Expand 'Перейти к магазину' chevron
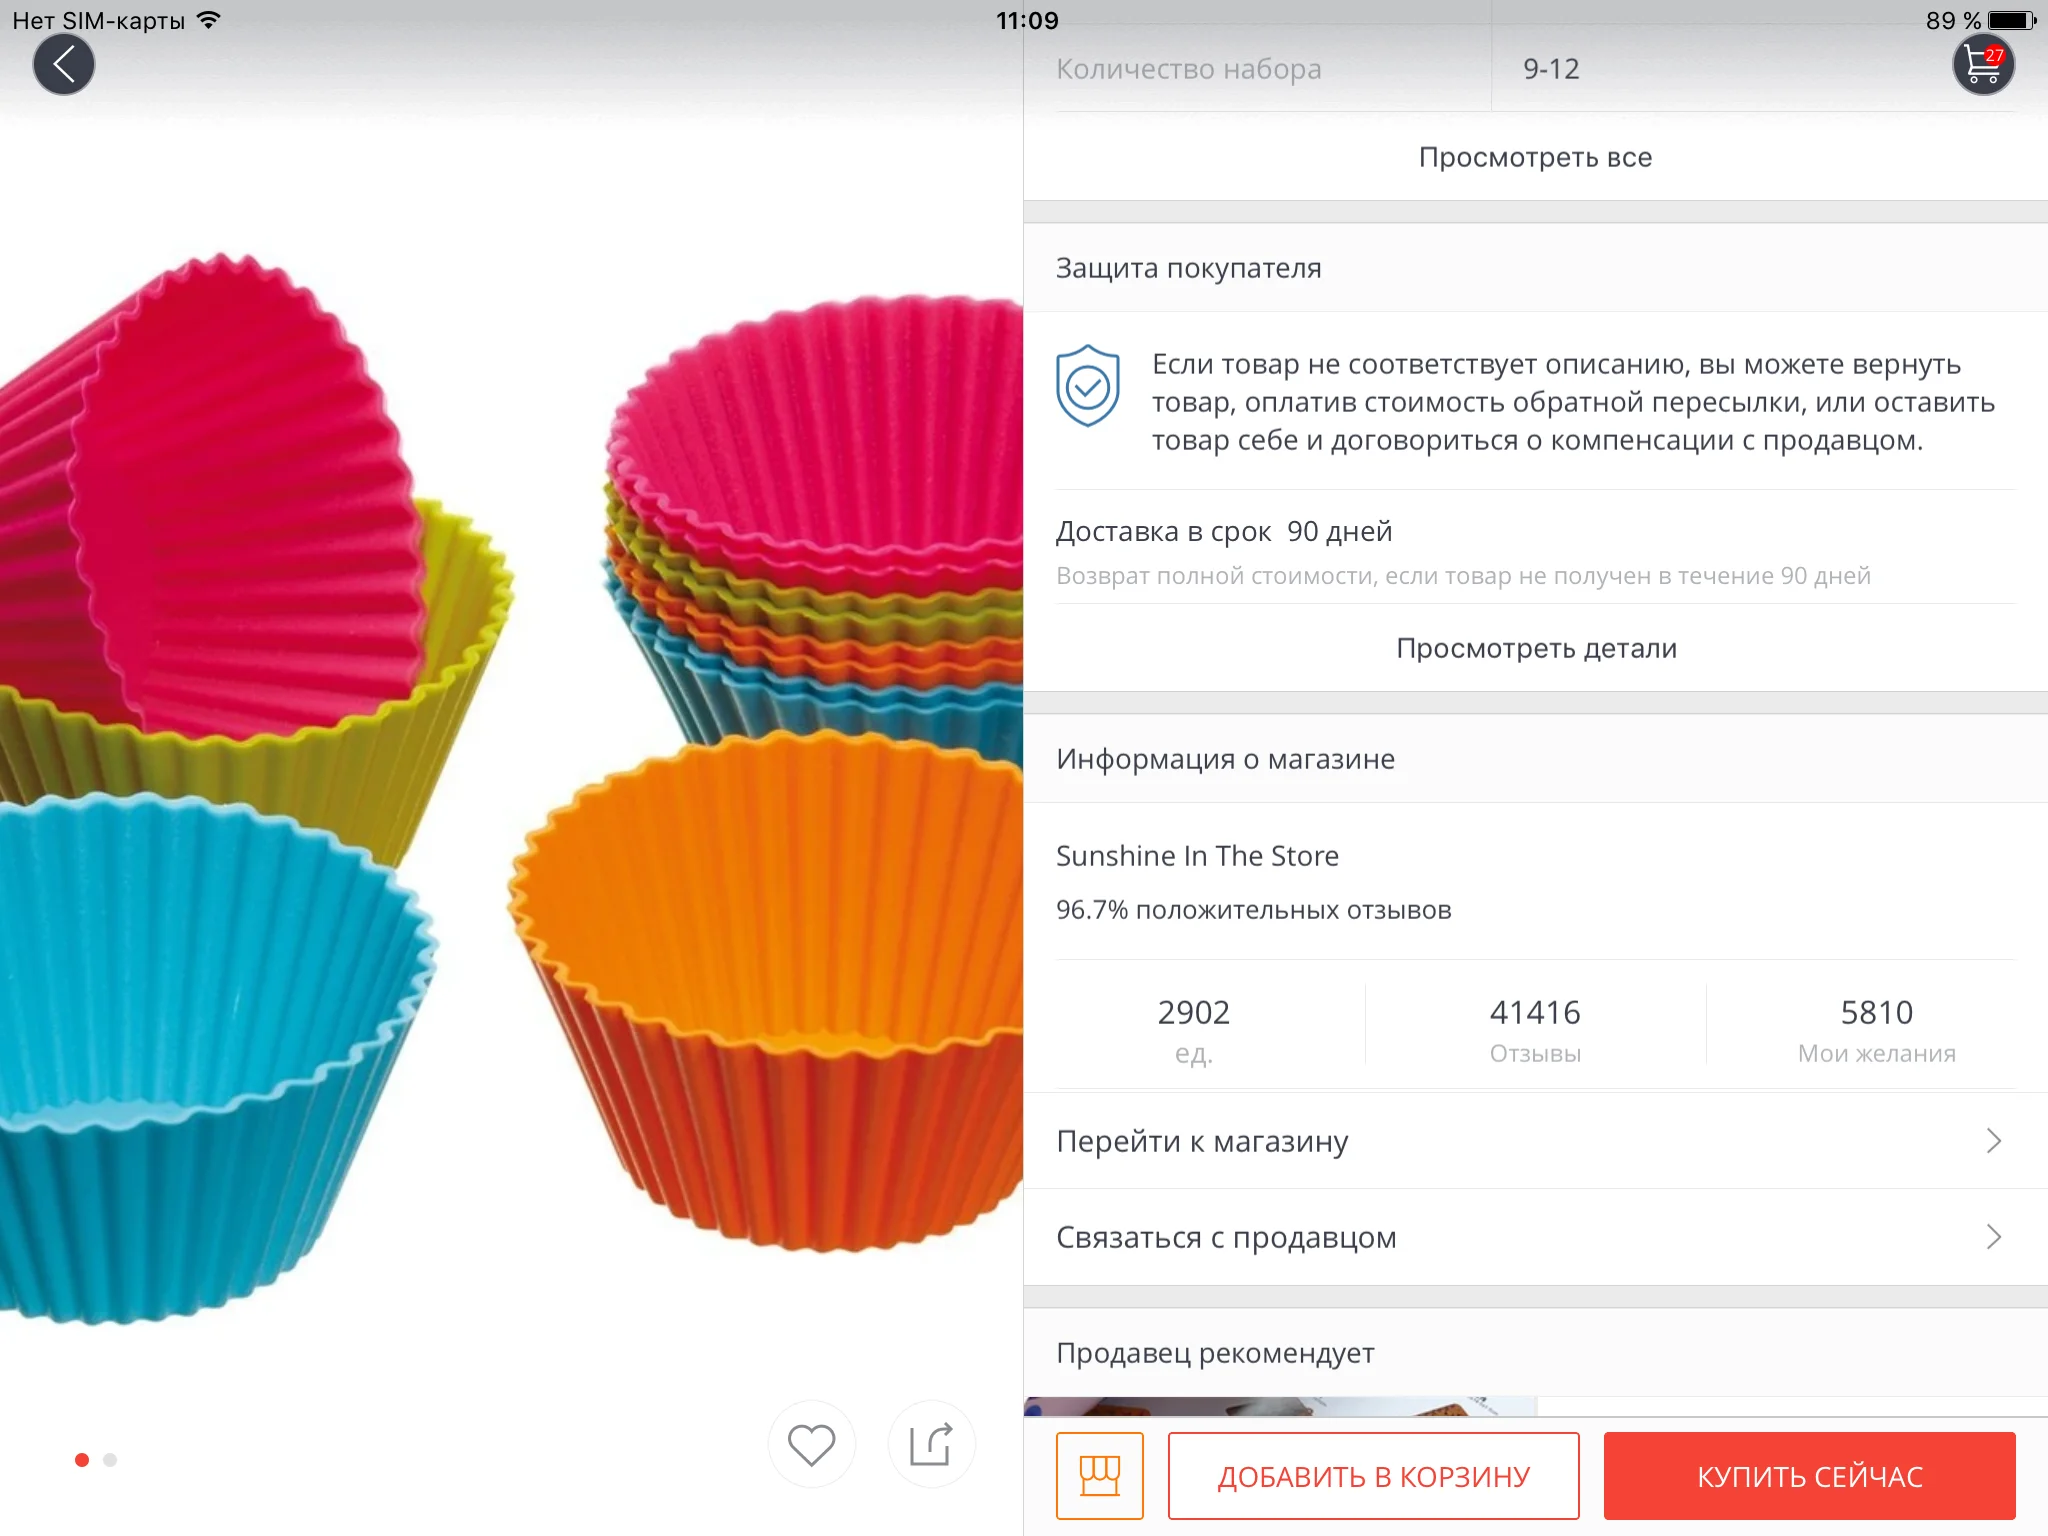This screenshot has height=1536, width=2048. click(1993, 1141)
